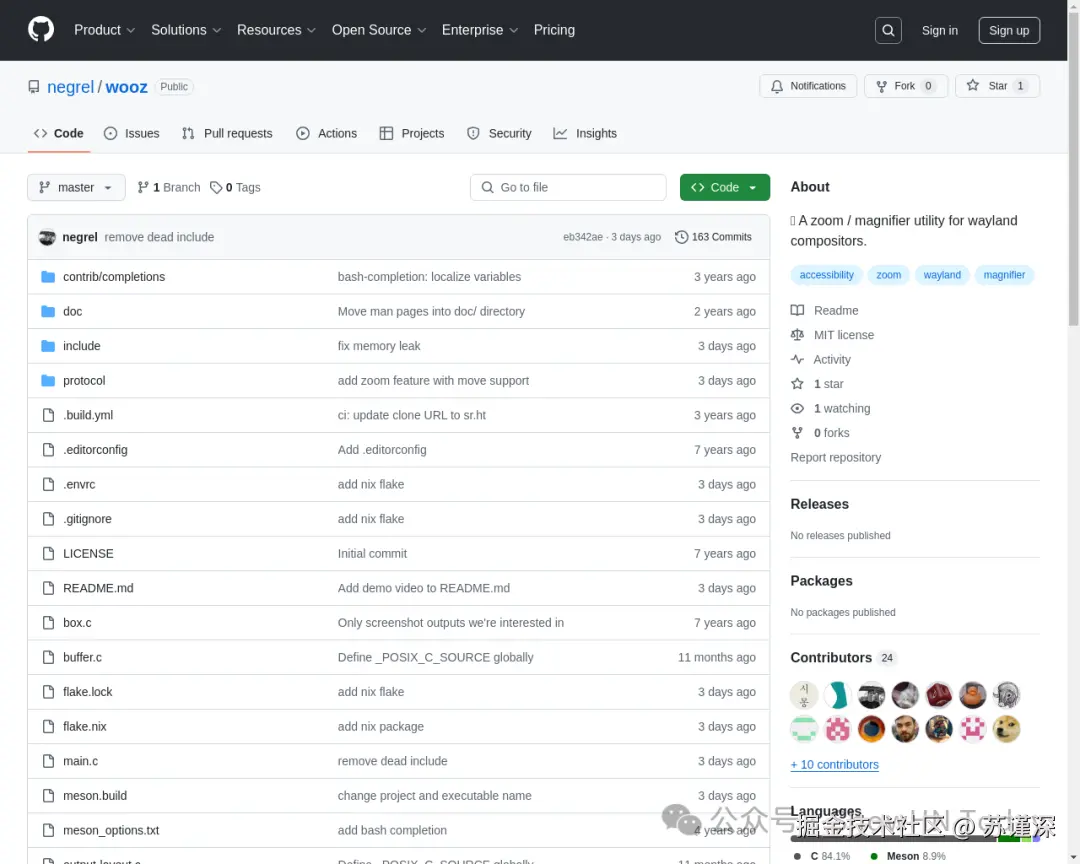Screen dimensions: 1080x864
Task: Click the GitHub logo icon
Action: pyautogui.click(x=41, y=30)
